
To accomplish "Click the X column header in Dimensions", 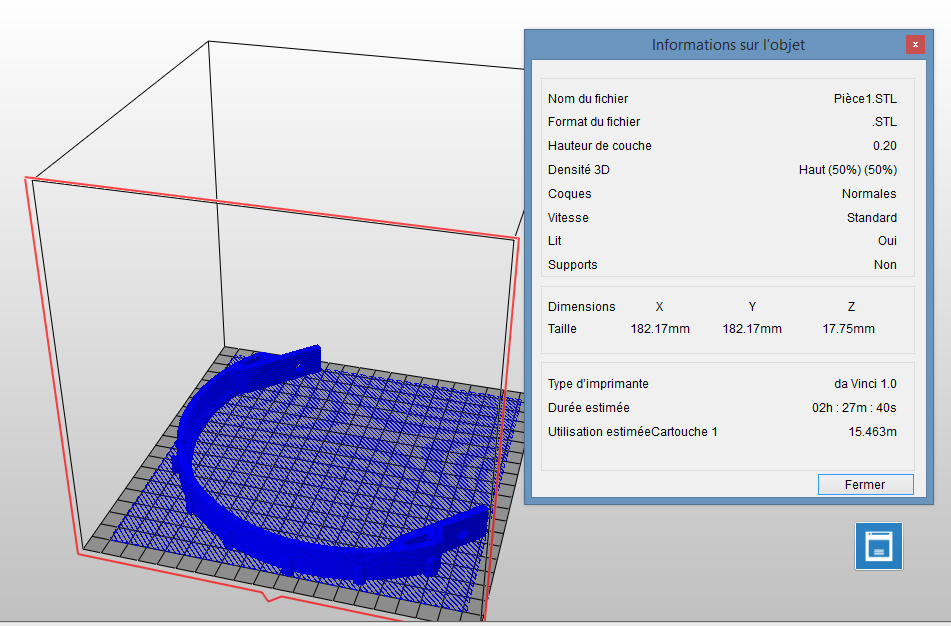I will tap(659, 306).
